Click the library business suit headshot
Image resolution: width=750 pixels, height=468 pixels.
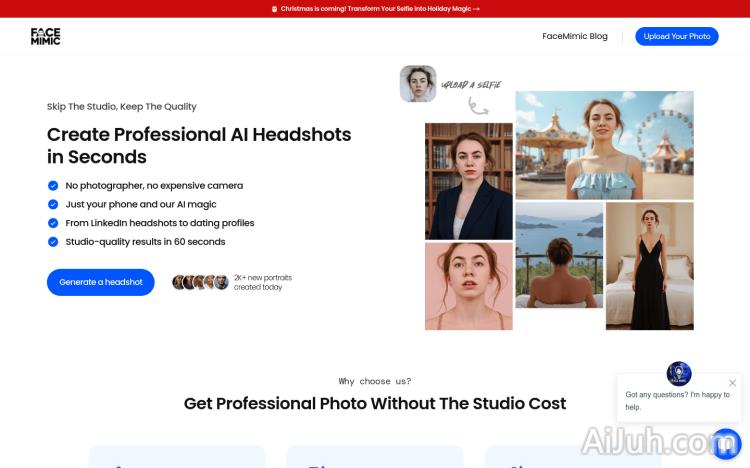(x=469, y=181)
